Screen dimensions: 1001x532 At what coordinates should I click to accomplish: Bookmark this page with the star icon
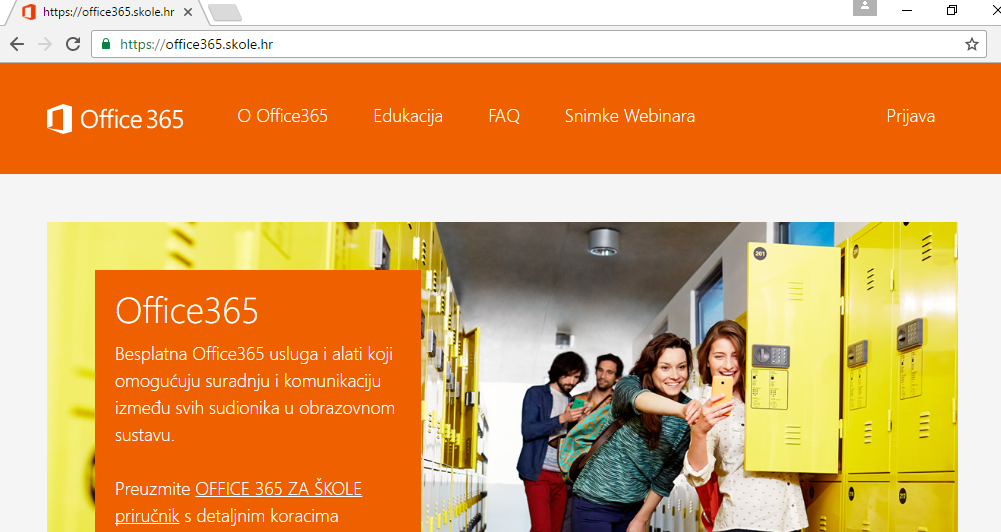(972, 44)
